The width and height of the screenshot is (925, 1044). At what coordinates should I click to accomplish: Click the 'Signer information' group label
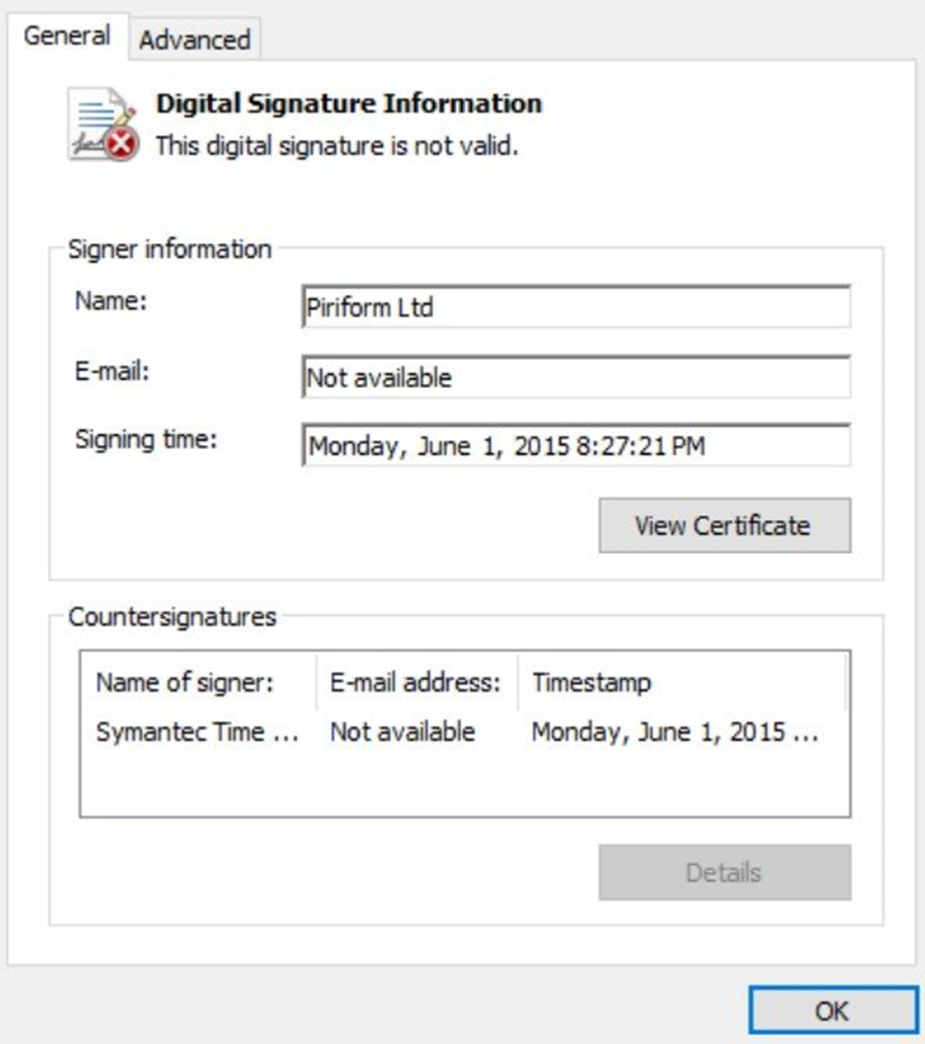pos(170,249)
